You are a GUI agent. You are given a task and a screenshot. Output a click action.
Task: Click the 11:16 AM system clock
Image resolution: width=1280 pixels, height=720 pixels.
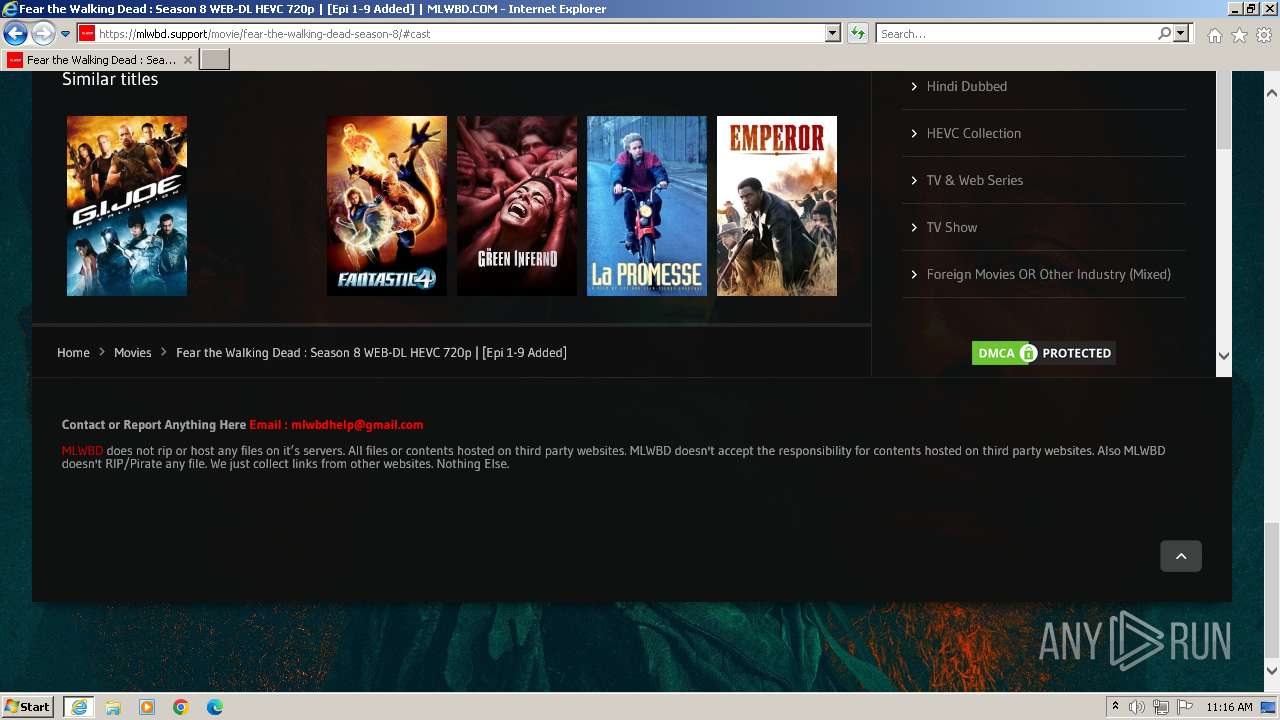[1229, 707]
